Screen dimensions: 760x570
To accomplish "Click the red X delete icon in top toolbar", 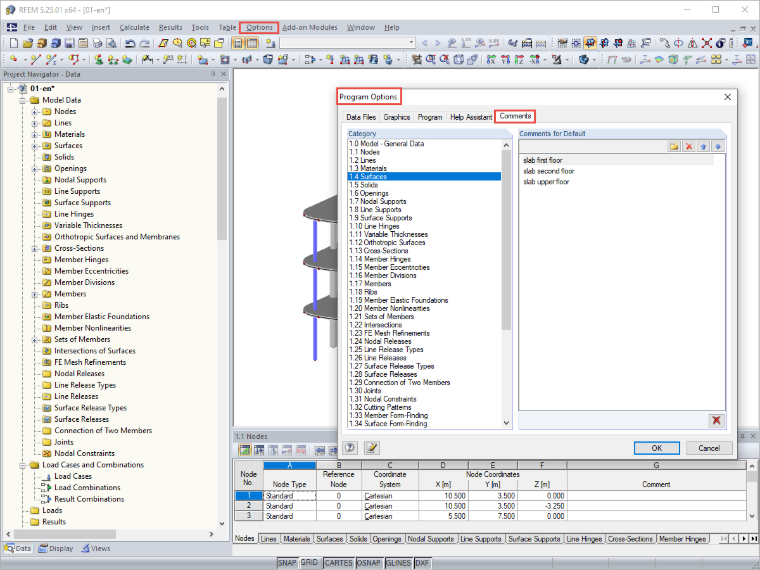I will 707,44.
